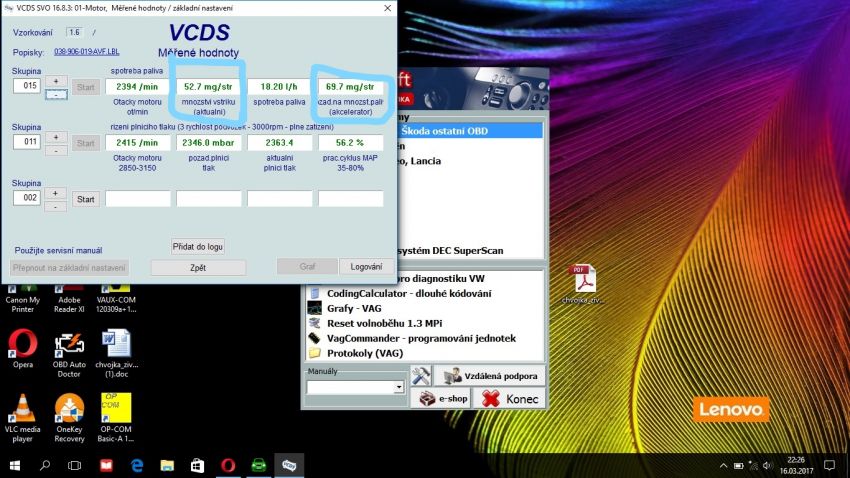850x478 pixels.
Task: Open OneKey Recovery desktop shortcut
Action: click(69, 418)
